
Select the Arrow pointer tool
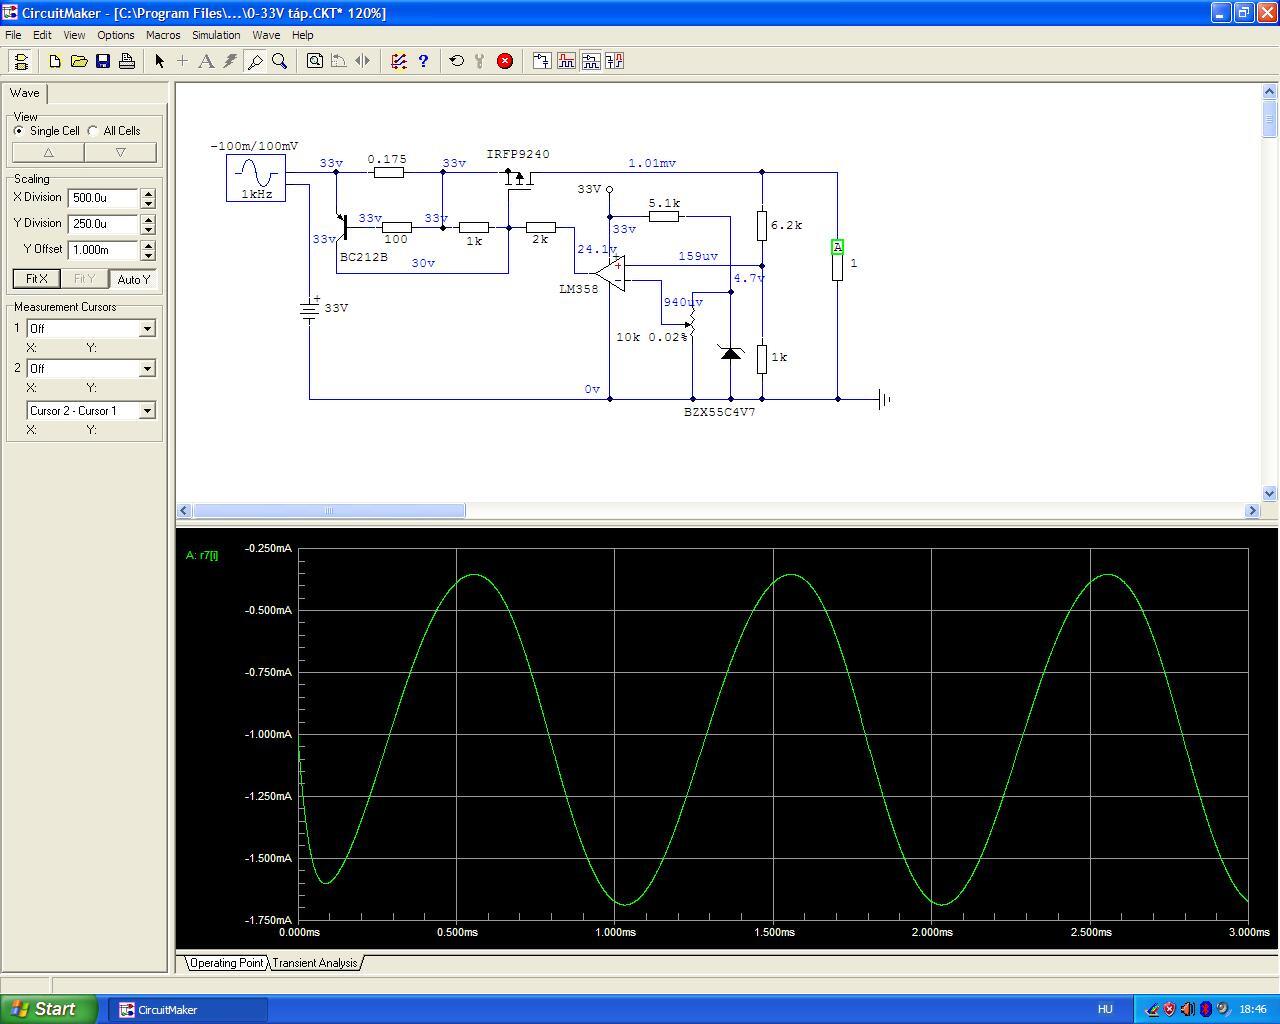pyautogui.click(x=159, y=61)
